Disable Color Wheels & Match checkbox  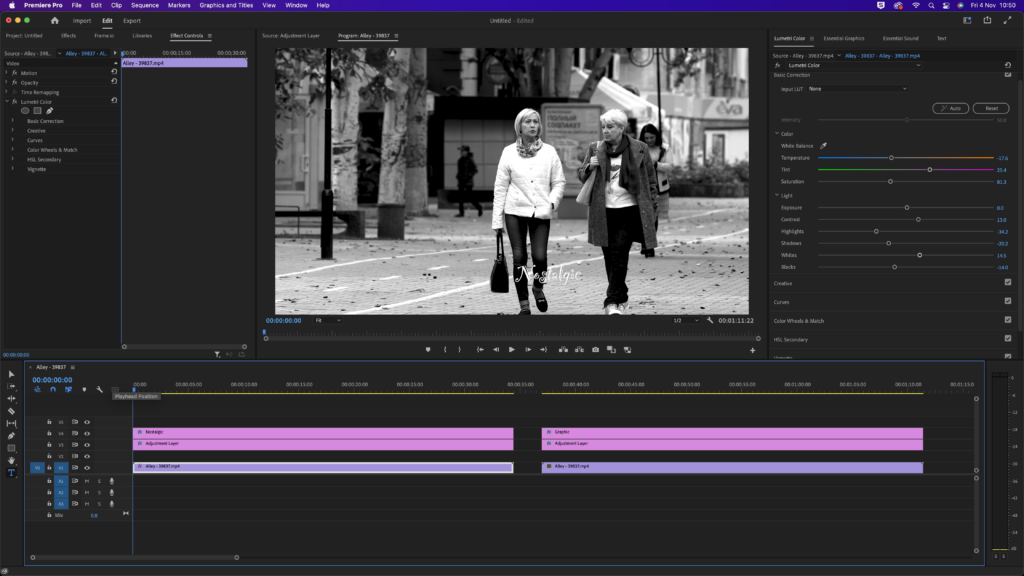click(1008, 320)
